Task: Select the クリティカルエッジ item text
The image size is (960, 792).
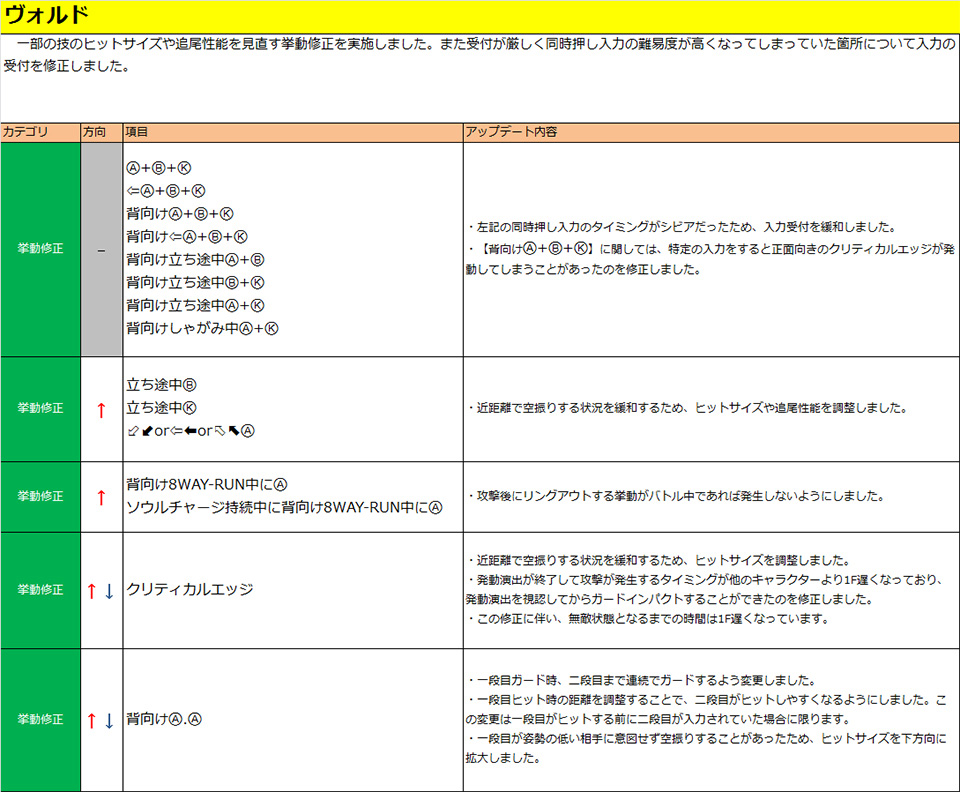Action: click(190, 590)
